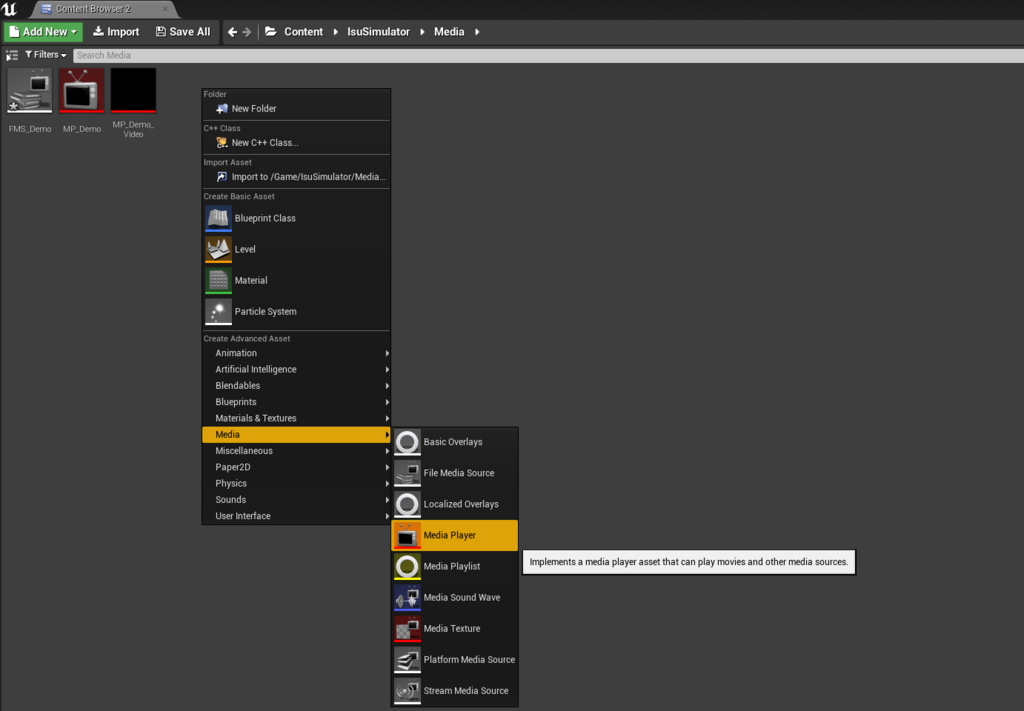Expand the arrow after Content breadcrumb
The height and width of the screenshot is (711, 1024).
336,31
